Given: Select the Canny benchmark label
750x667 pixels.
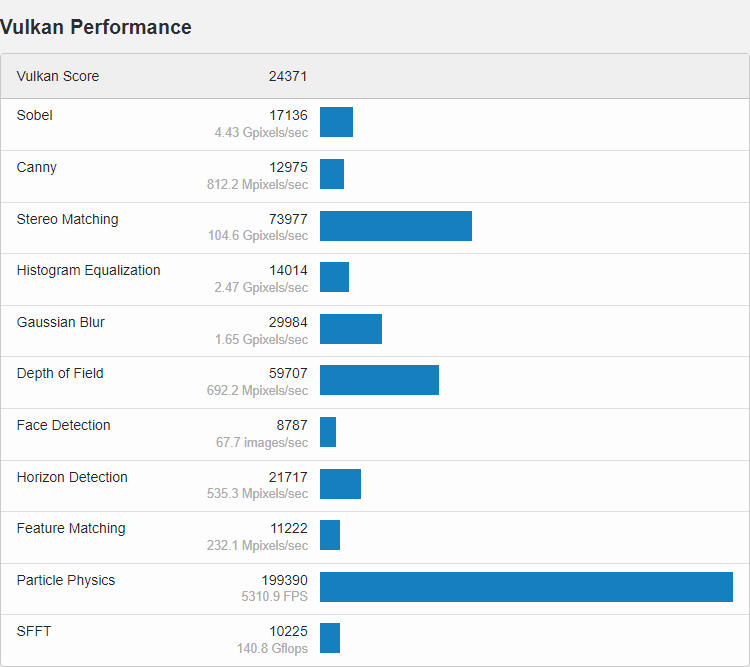Looking at the screenshot, I should 37,167.
